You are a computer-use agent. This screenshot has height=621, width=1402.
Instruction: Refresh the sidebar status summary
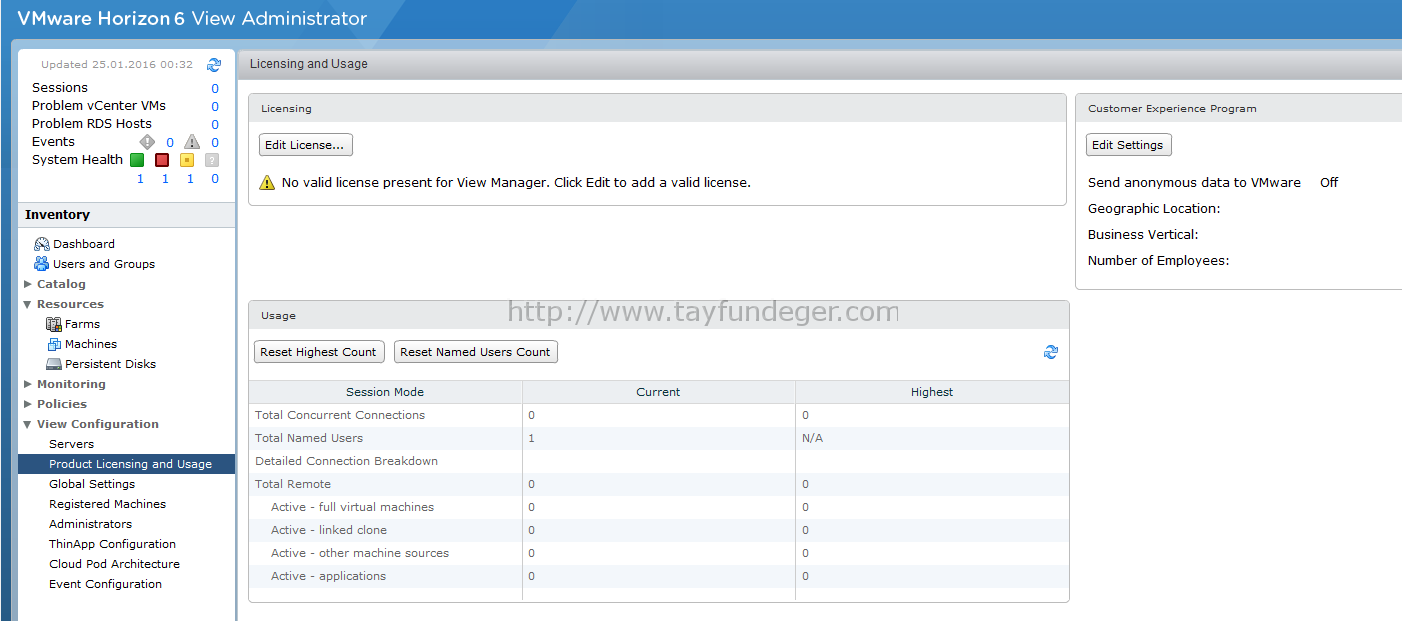click(x=214, y=64)
